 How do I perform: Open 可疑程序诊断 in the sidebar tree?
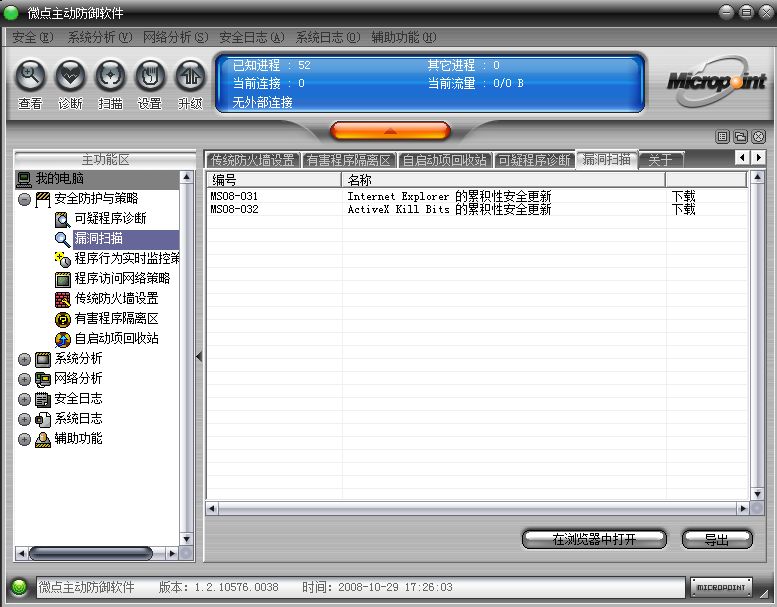(110, 219)
